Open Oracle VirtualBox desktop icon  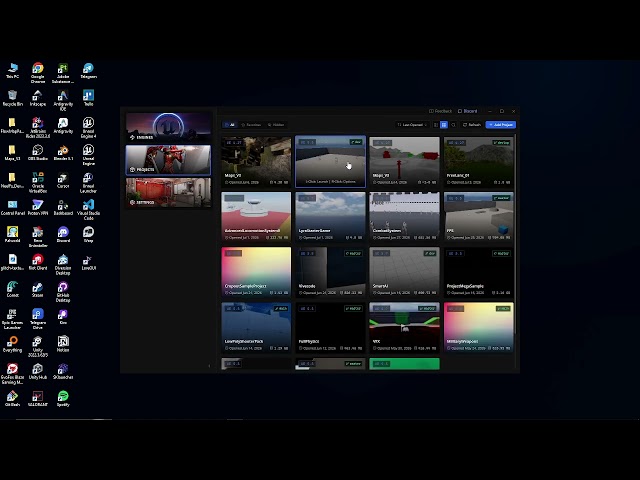(38, 182)
